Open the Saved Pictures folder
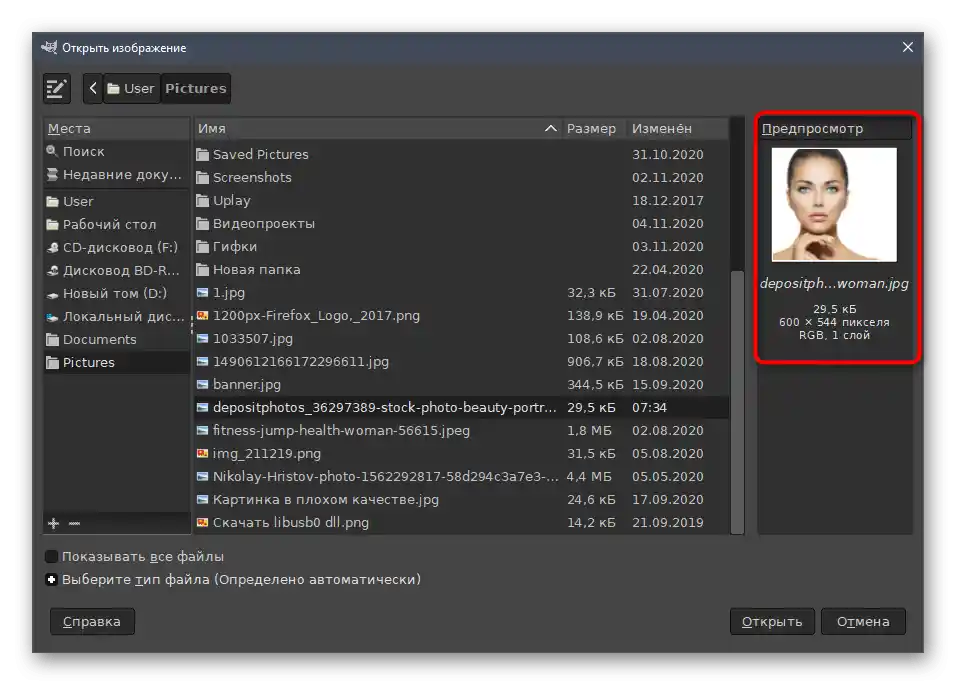 point(462,154)
